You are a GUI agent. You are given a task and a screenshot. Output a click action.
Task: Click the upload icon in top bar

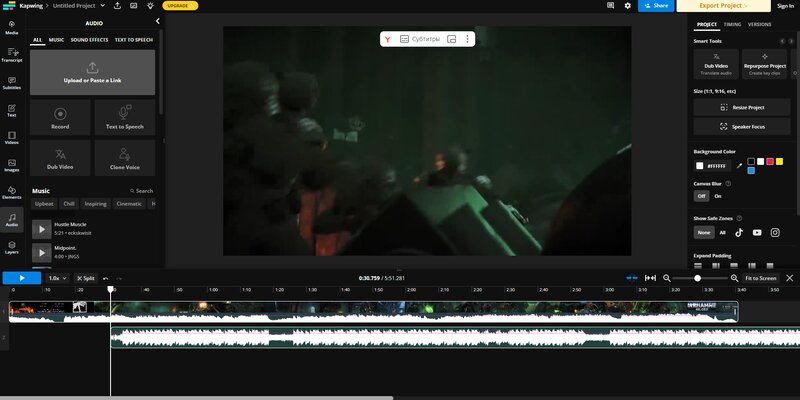[x=117, y=6]
